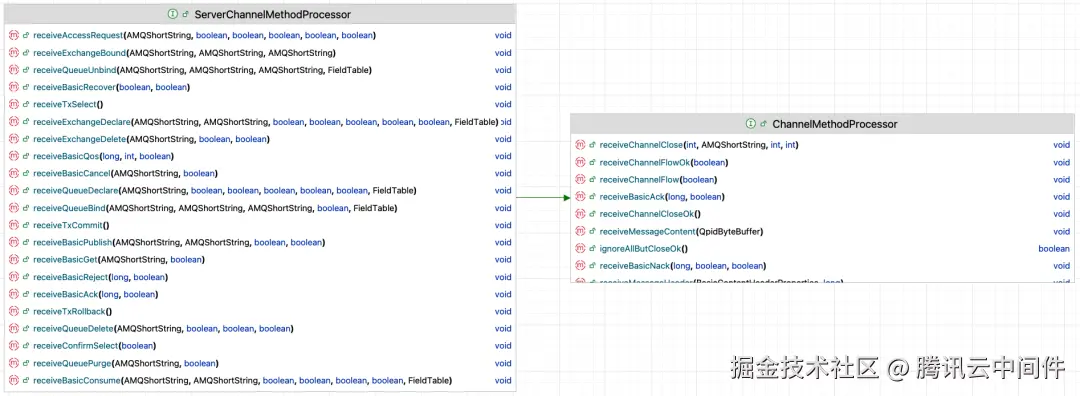This screenshot has width=1080, height=396.
Task: Click method icon beside receiveChannelClose
Action: coord(580,145)
